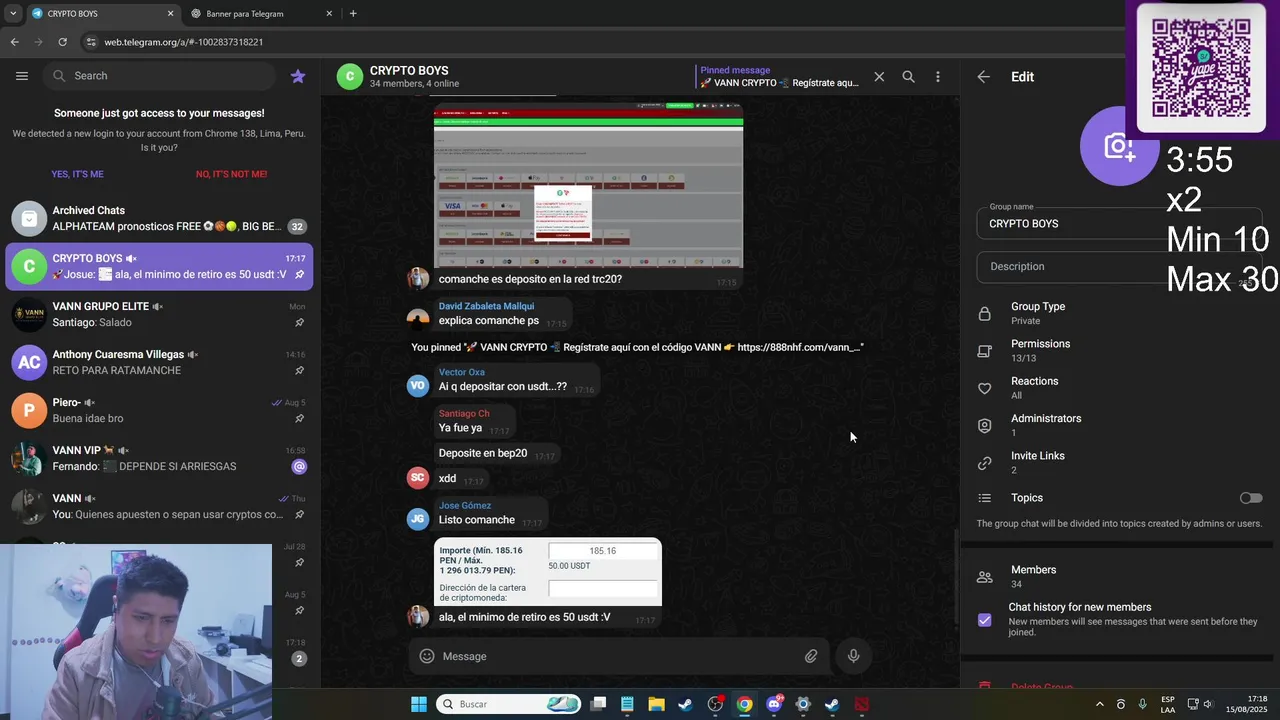Viewport: 1280px width, 720px height.
Task: Open the pinned VANN CRYPTO message
Action: pyautogui.click(x=779, y=77)
